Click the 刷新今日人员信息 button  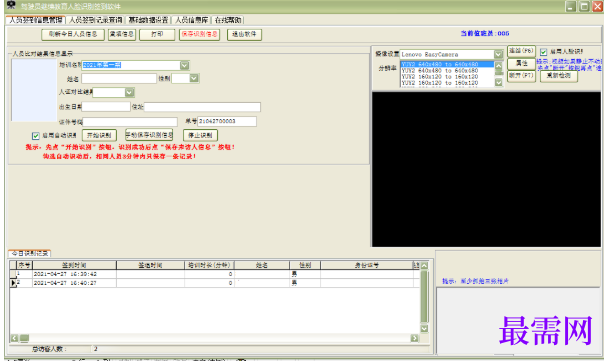[73, 34]
